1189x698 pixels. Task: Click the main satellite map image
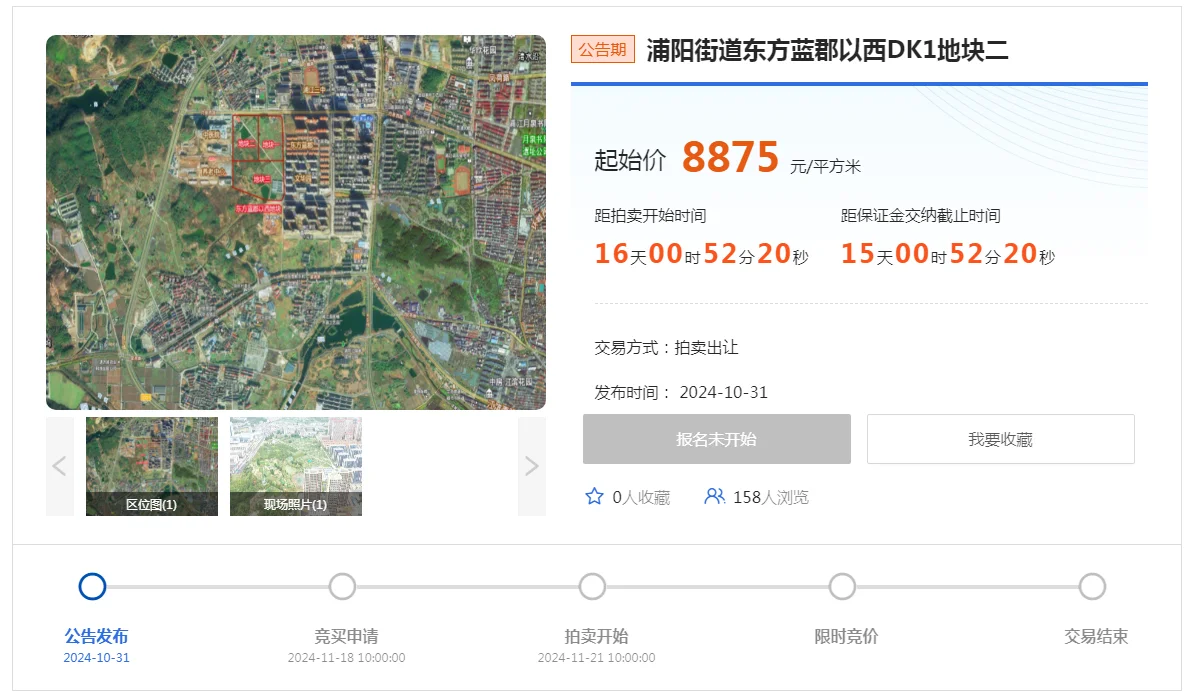[x=296, y=222]
